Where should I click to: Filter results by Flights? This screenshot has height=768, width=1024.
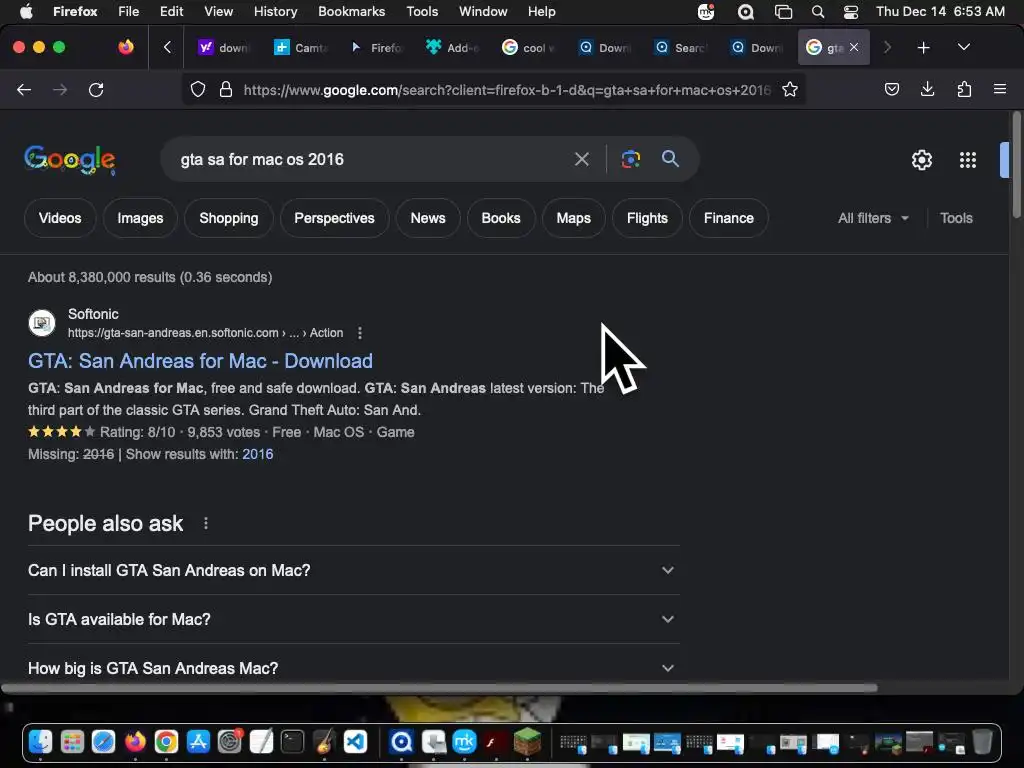coord(647,218)
